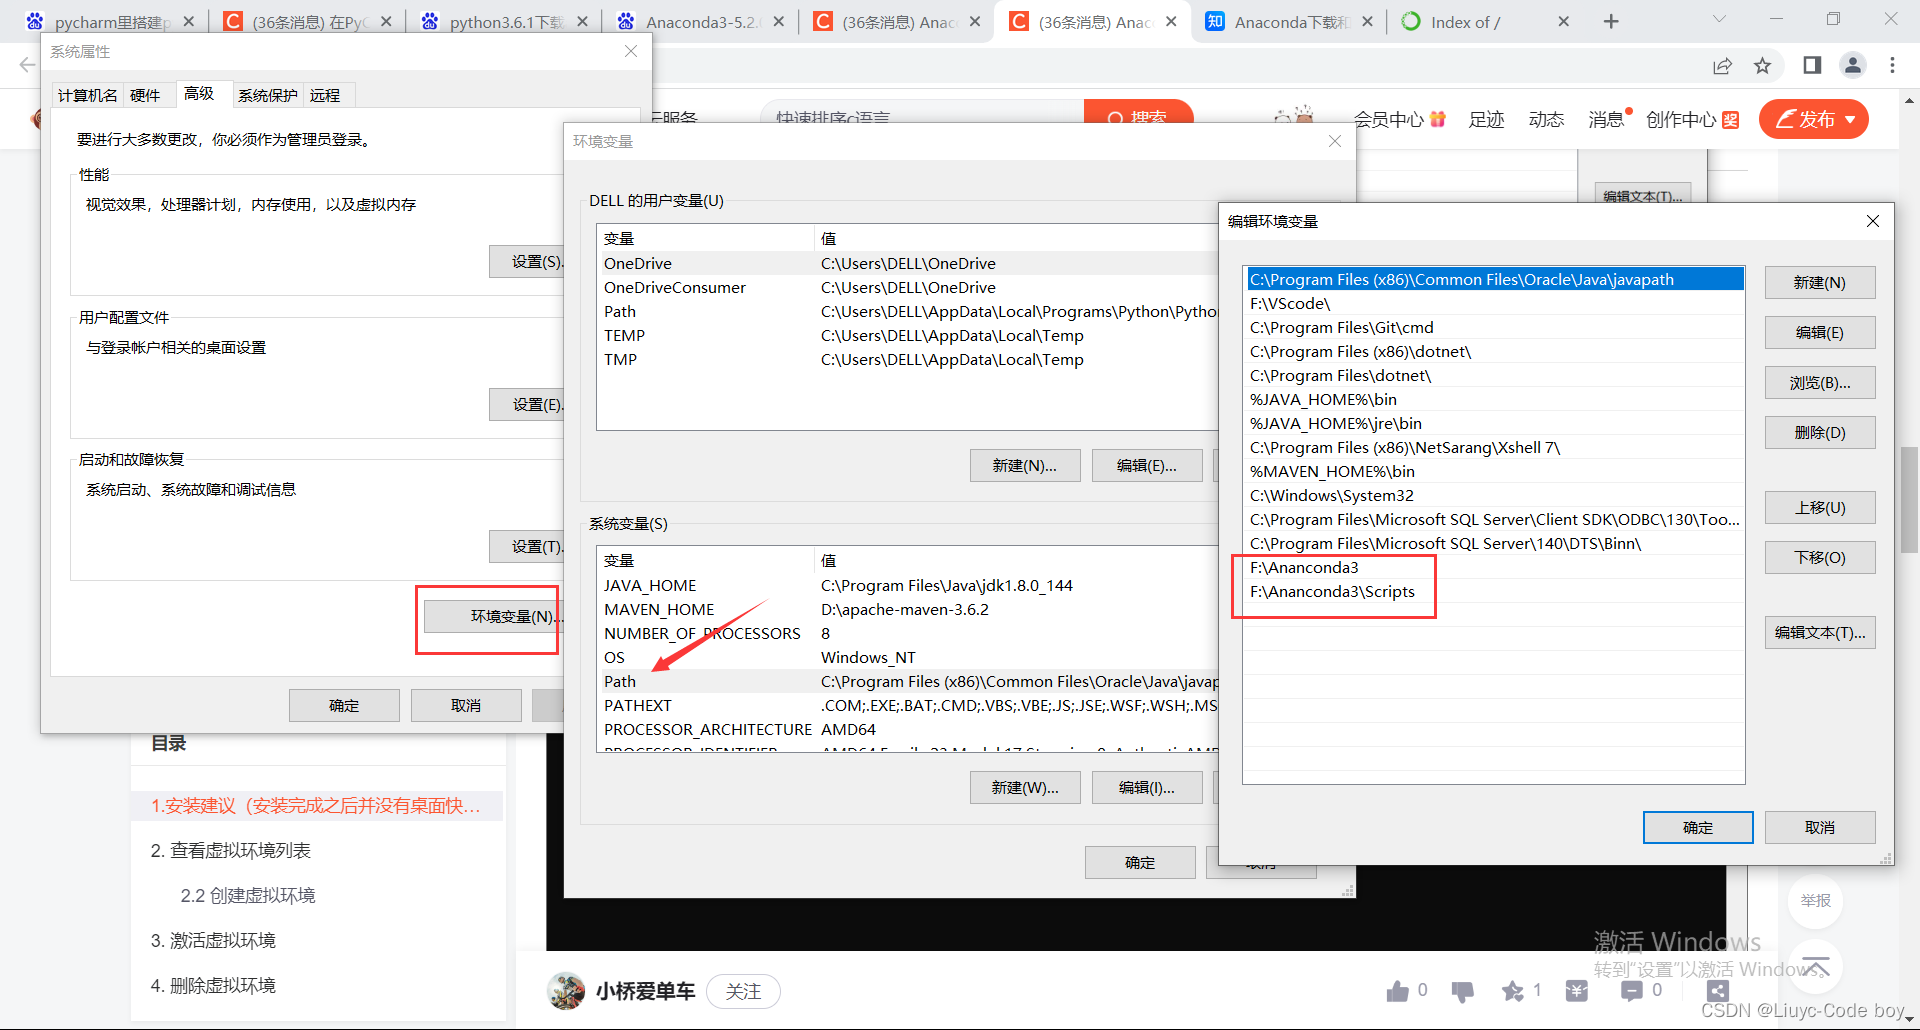This screenshot has height=1030, width=1920.
Task: Select C:\Windows\System32 path entry
Action: click(1494, 496)
